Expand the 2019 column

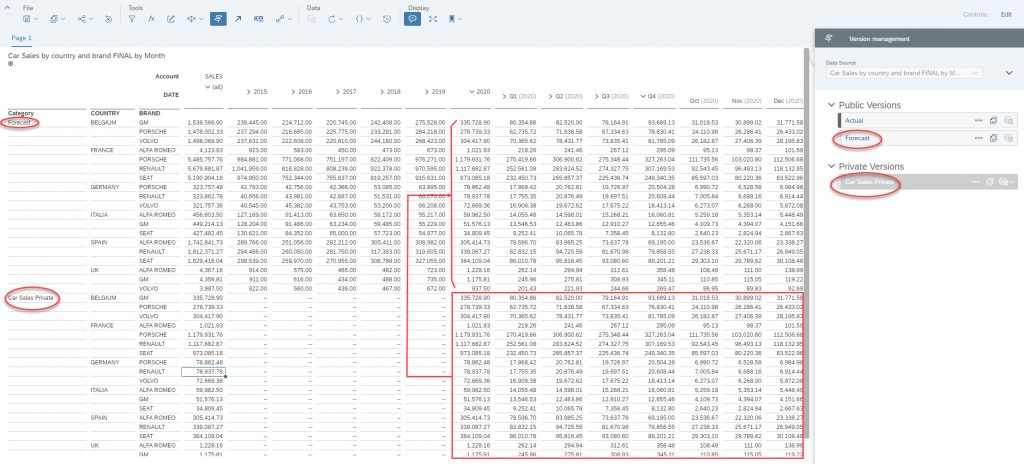[426, 92]
